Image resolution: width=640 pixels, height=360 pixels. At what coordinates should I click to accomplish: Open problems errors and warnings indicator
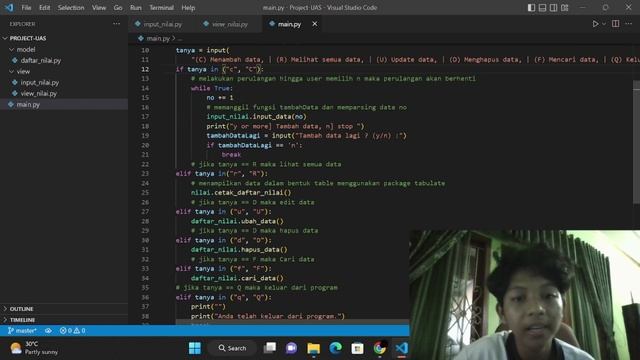tap(72, 331)
